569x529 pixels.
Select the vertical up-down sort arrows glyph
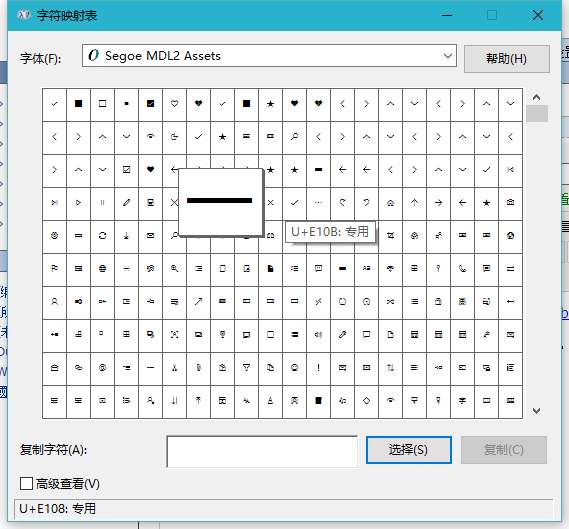(390, 368)
